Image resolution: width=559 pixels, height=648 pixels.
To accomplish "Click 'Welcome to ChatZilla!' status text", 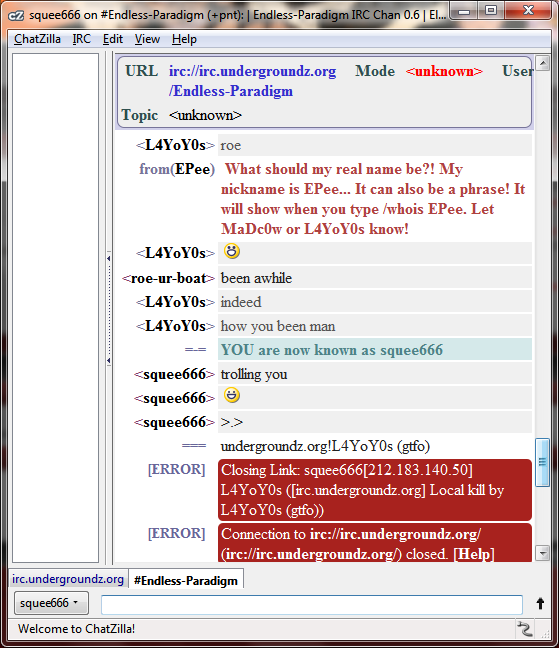I will tap(76, 629).
